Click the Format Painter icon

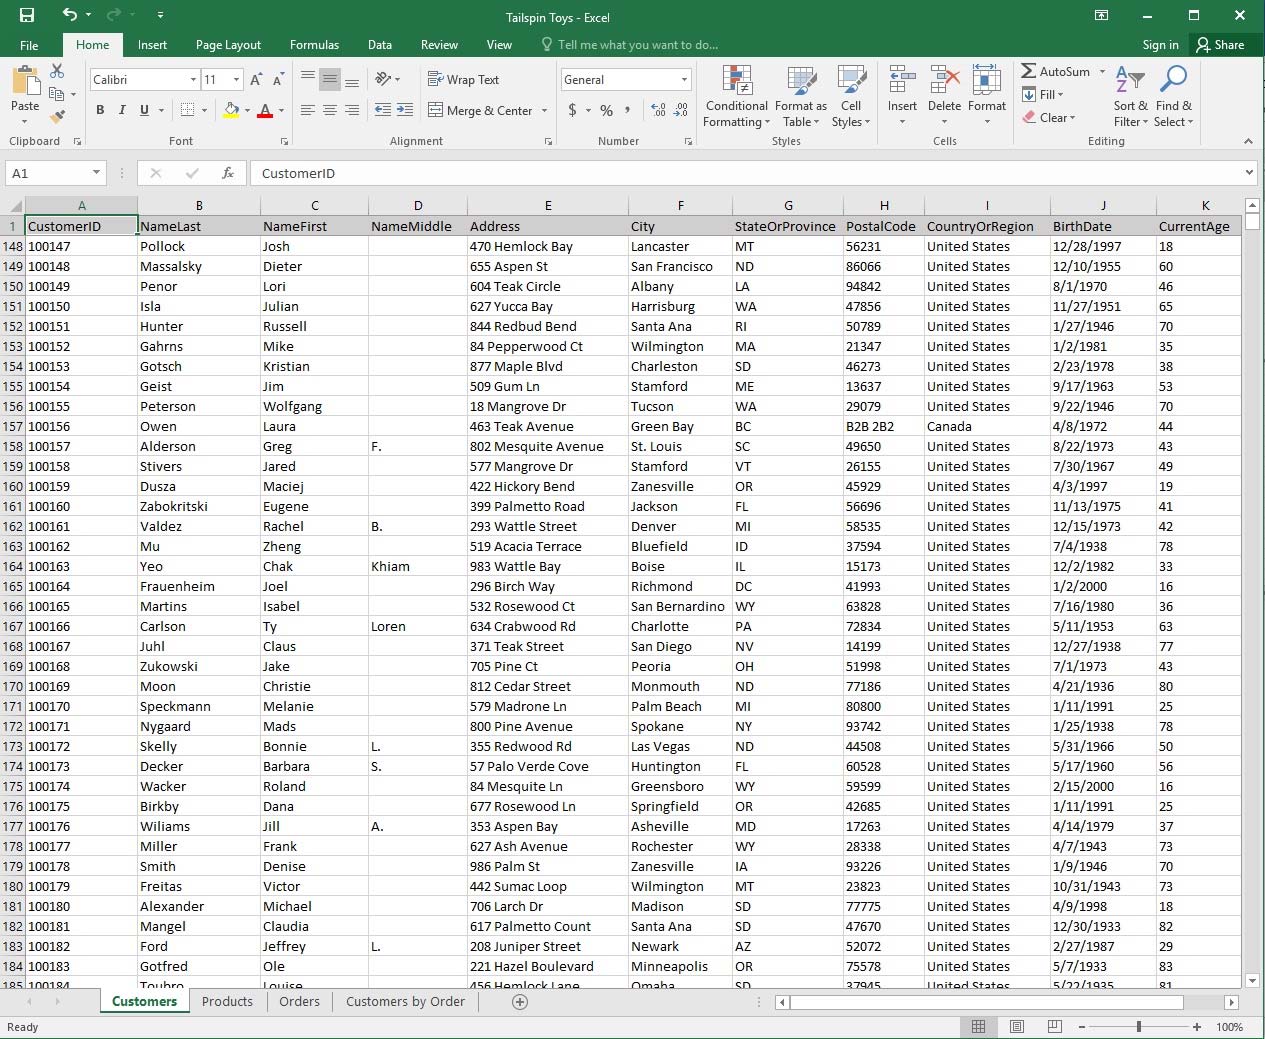[57, 117]
